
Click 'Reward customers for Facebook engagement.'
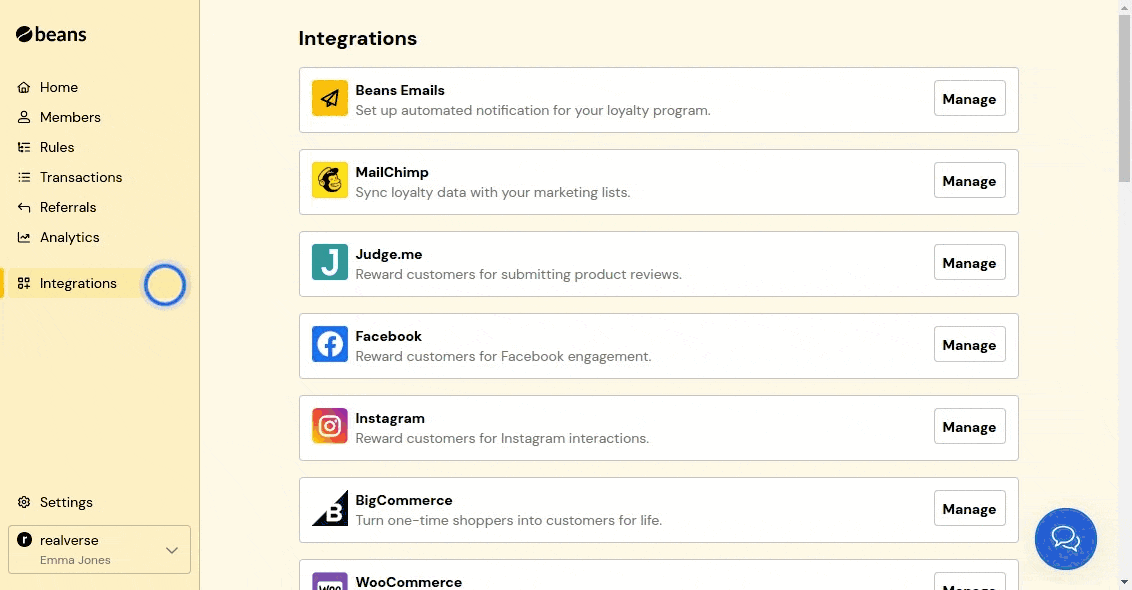(503, 356)
